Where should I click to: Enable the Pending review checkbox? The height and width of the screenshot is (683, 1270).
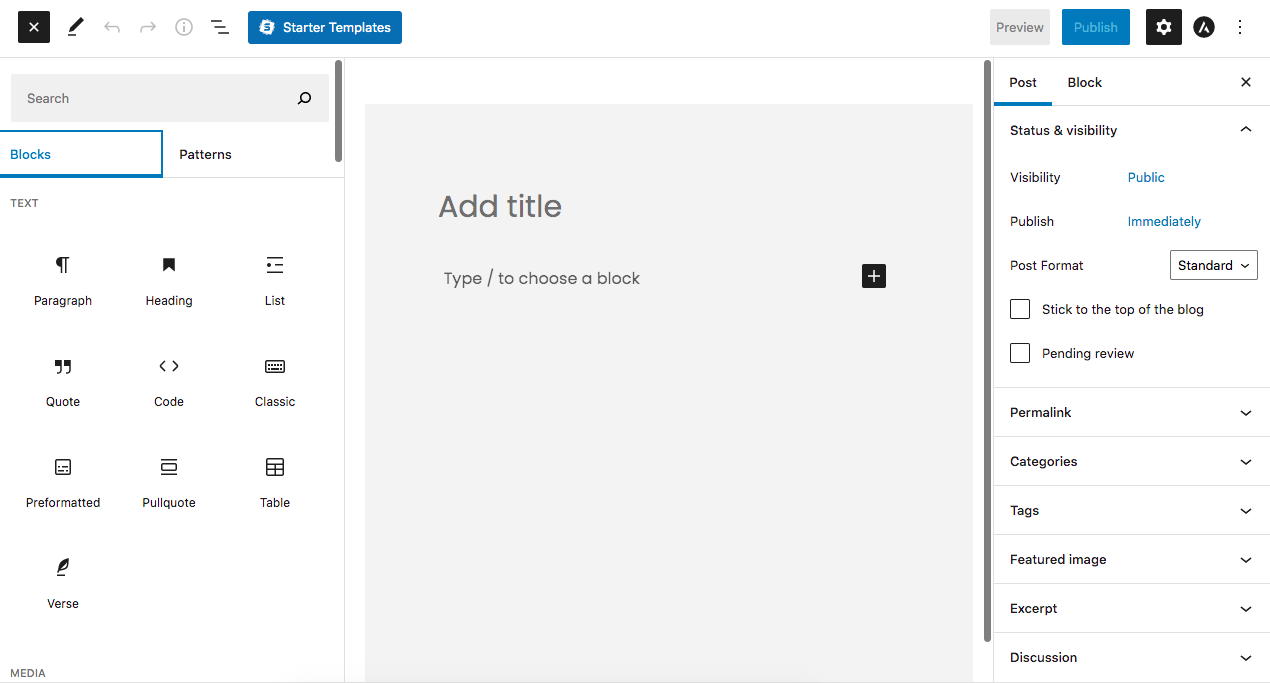pos(1019,353)
